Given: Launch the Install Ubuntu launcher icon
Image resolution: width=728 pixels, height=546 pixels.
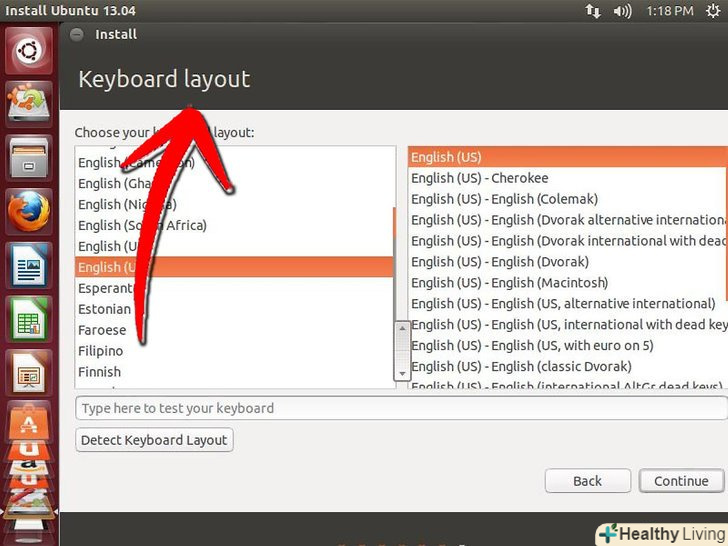Looking at the screenshot, I should [29, 103].
